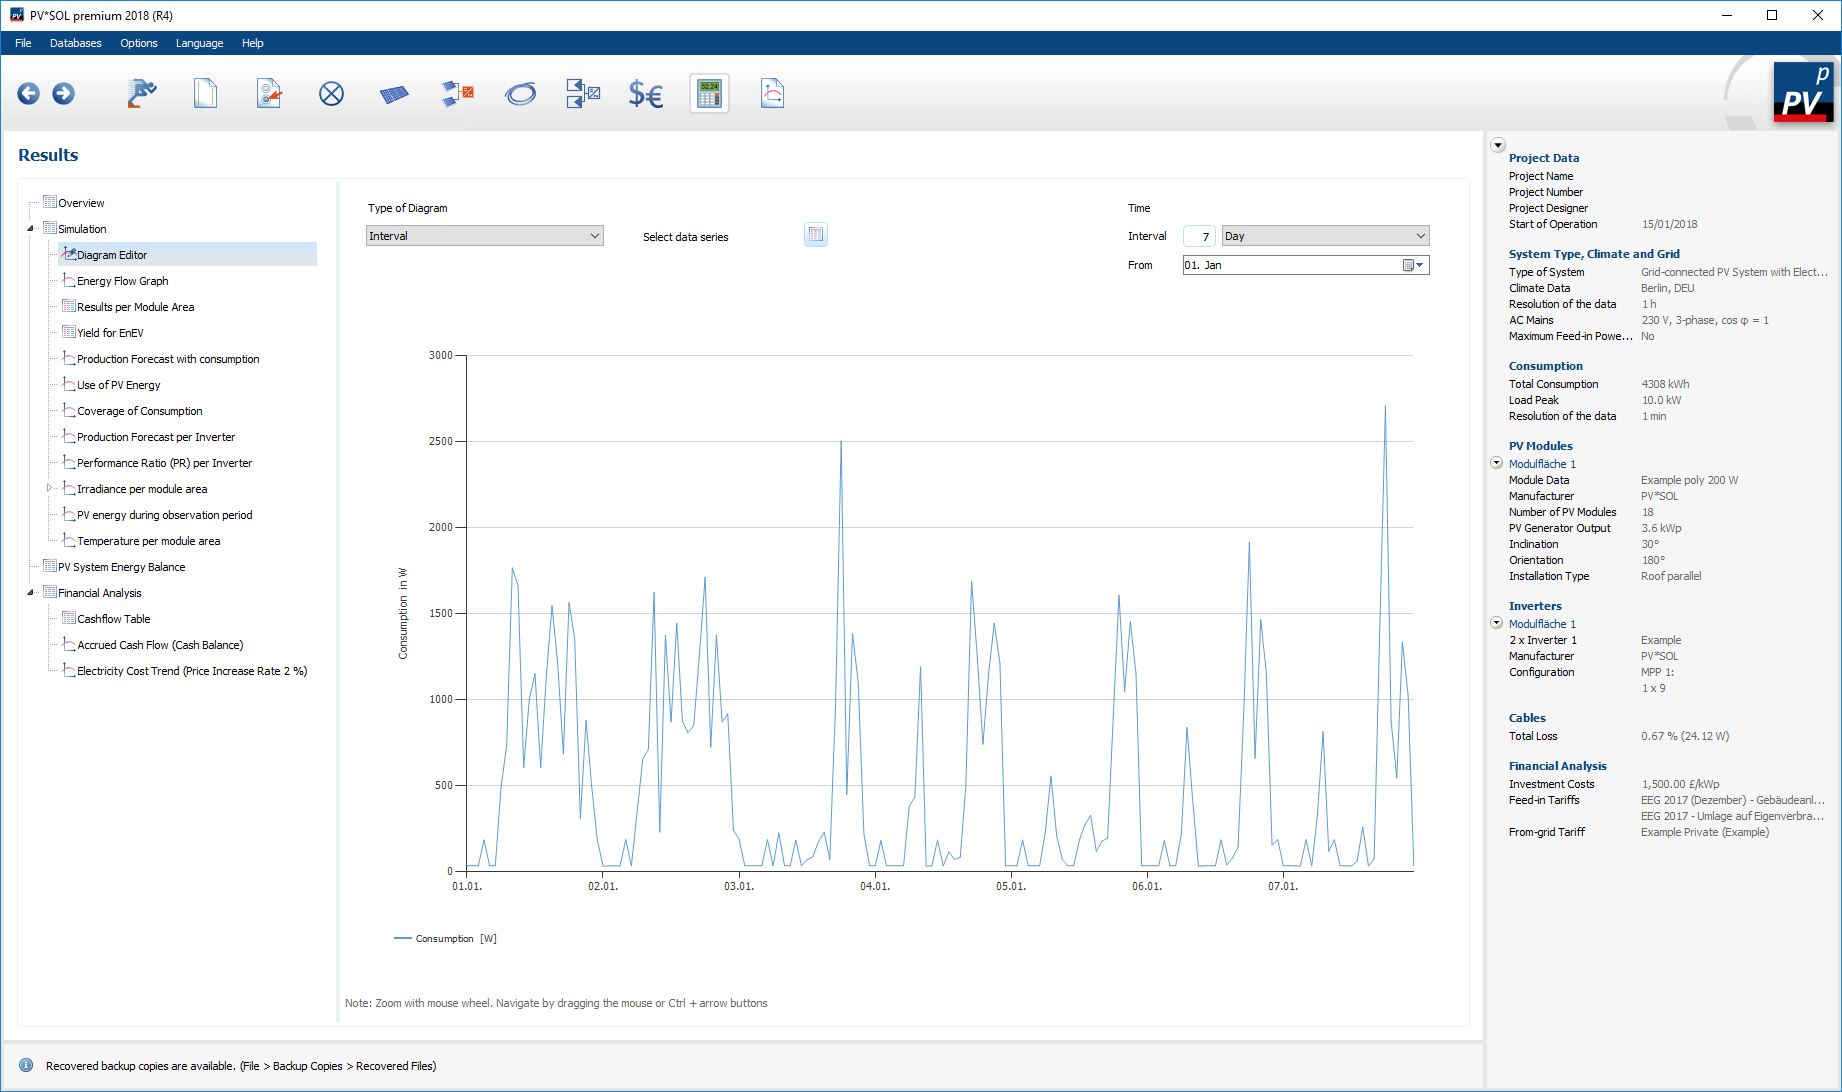Select Coverage of Consumption in the tree

(x=138, y=410)
